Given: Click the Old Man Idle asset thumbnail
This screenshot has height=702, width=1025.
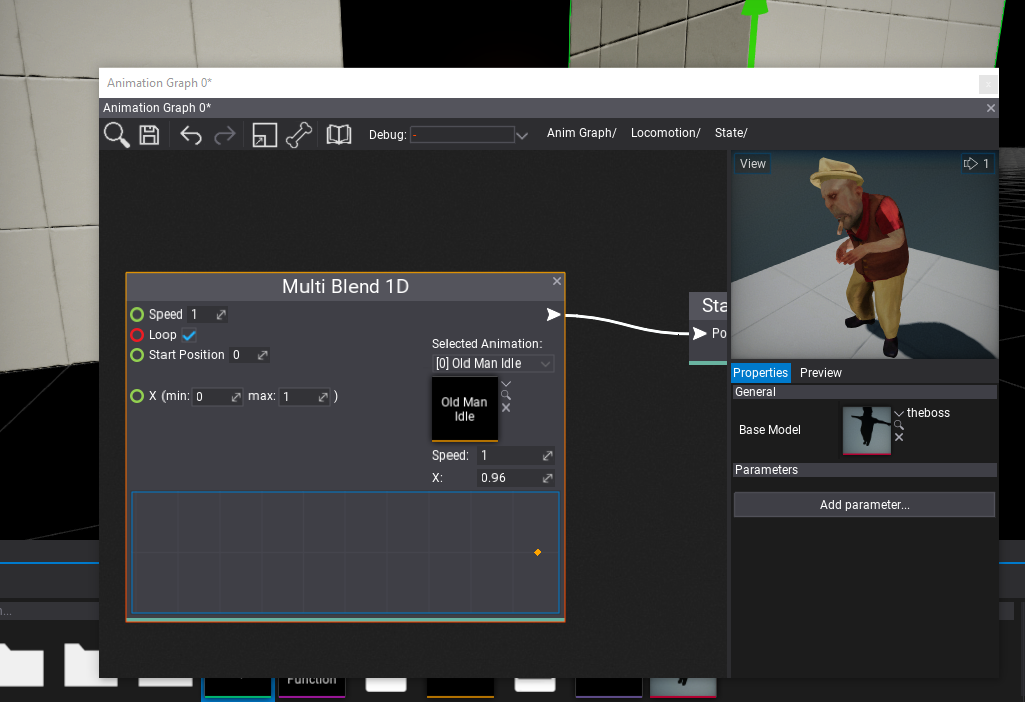Looking at the screenshot, I should point(465,409).
